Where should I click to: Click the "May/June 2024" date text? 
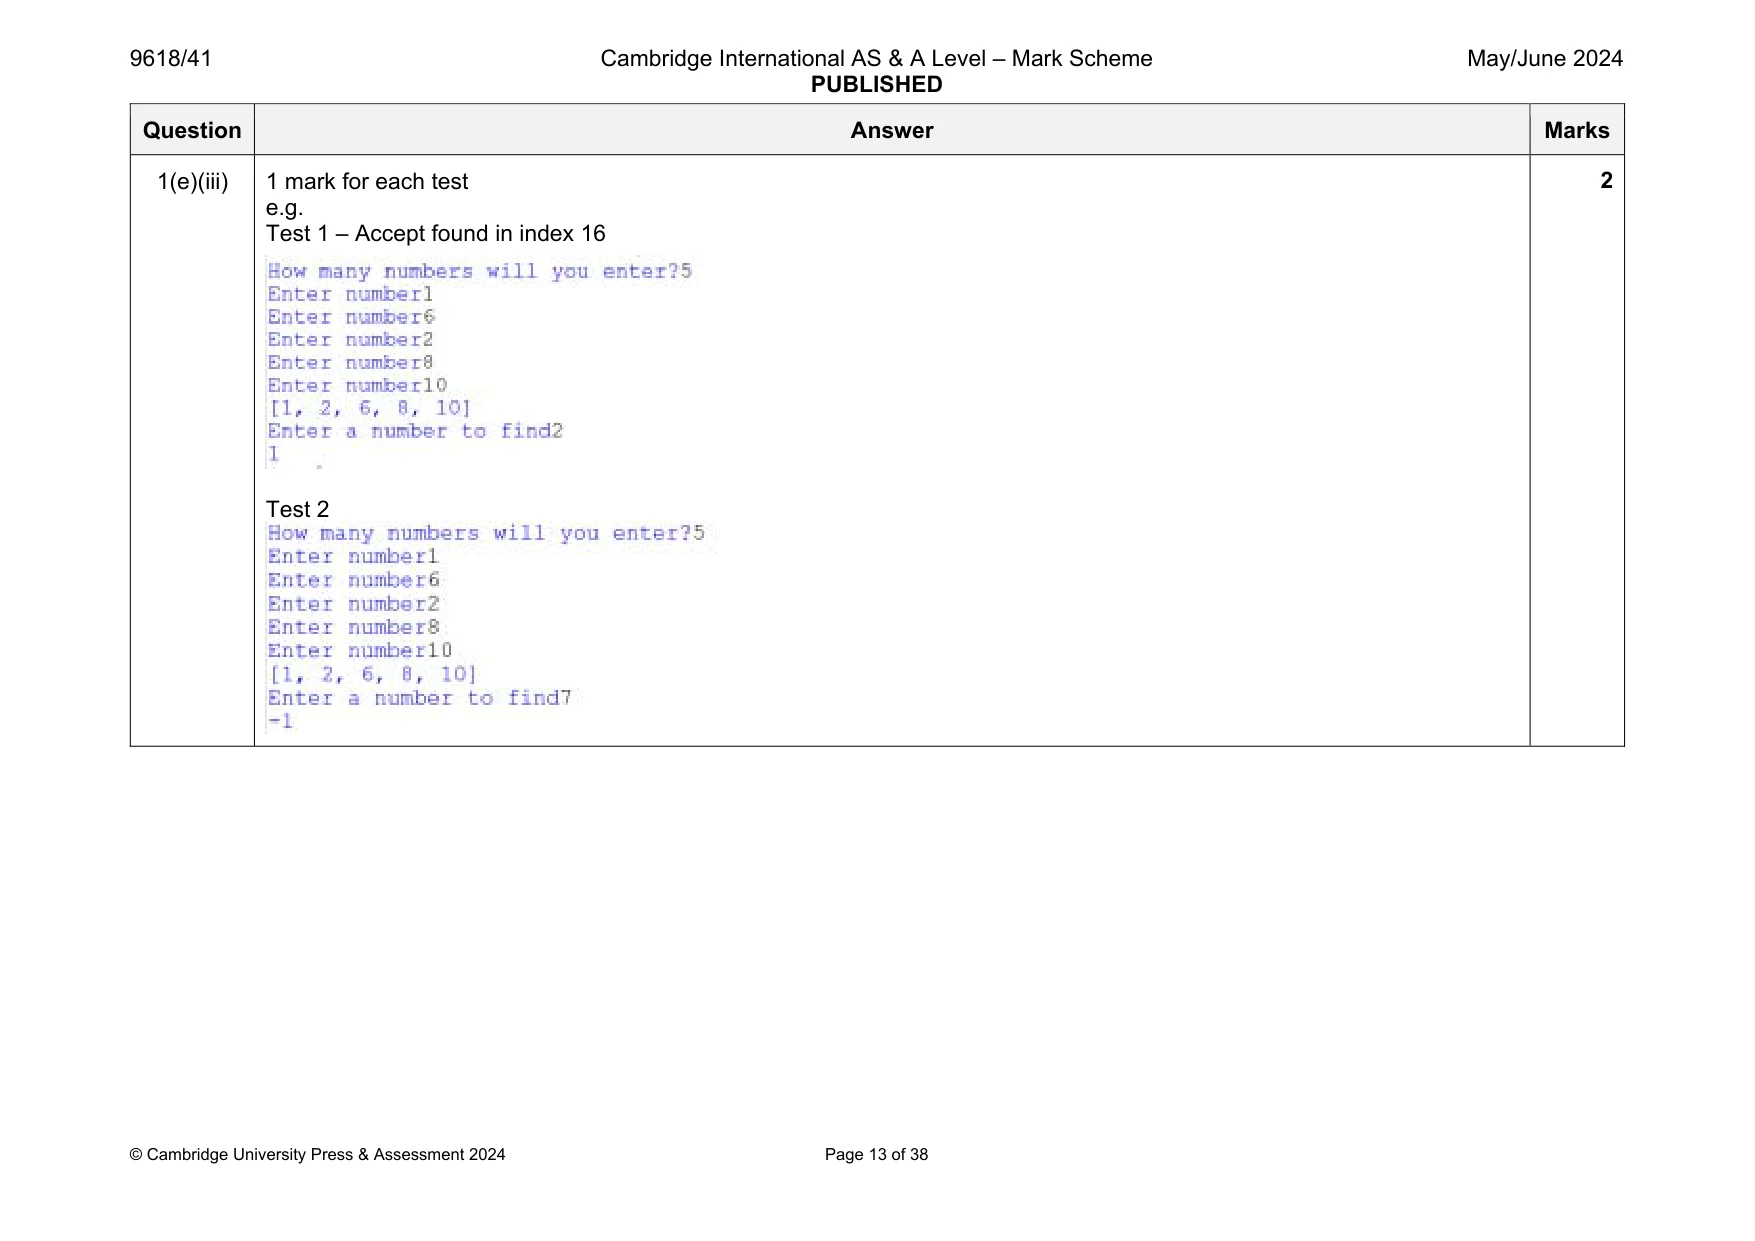click(1545, 59)
